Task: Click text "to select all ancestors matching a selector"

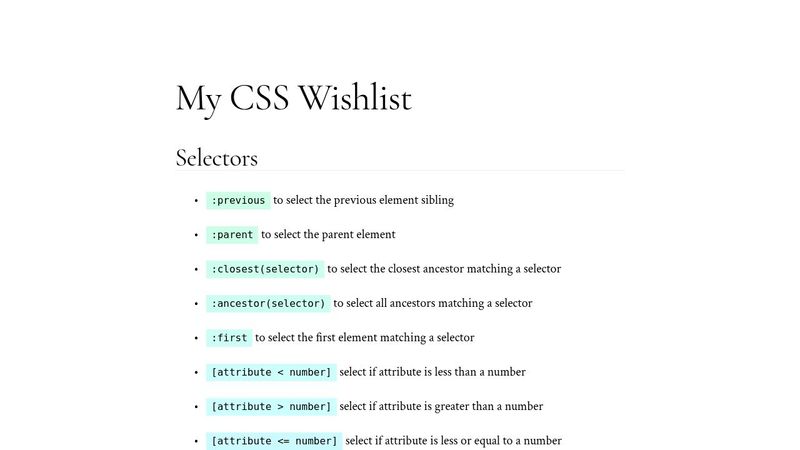Action: coord(432,303)
